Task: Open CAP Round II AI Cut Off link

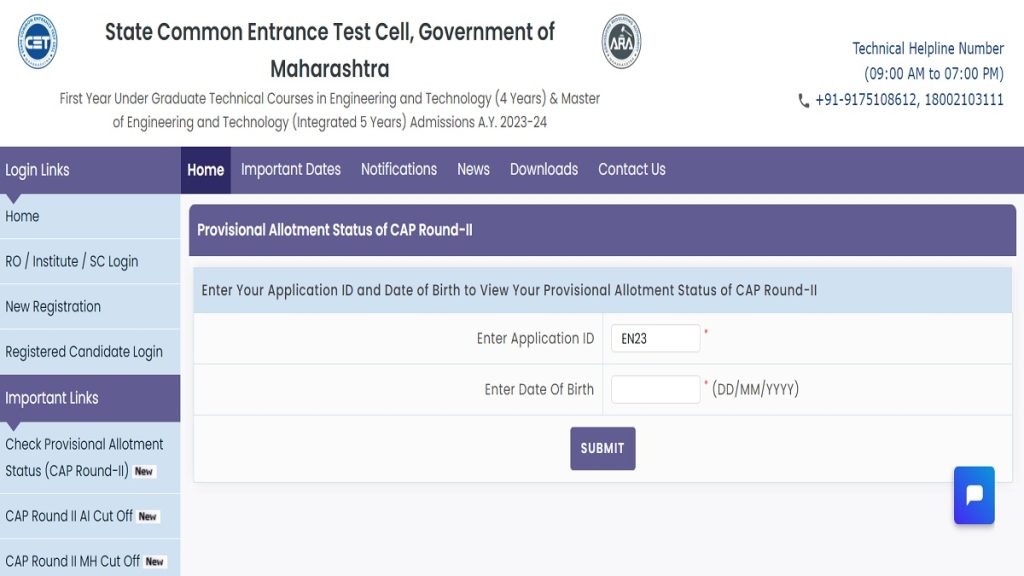Action: click(69, 516)
